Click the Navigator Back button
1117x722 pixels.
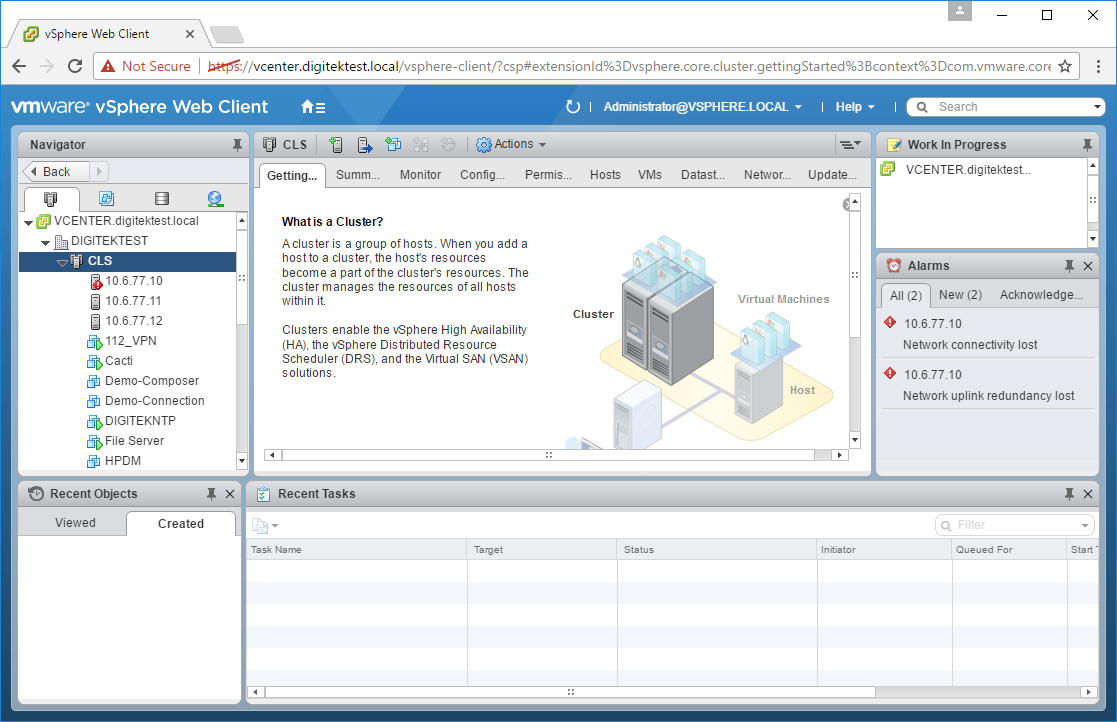tap(56, 172)
